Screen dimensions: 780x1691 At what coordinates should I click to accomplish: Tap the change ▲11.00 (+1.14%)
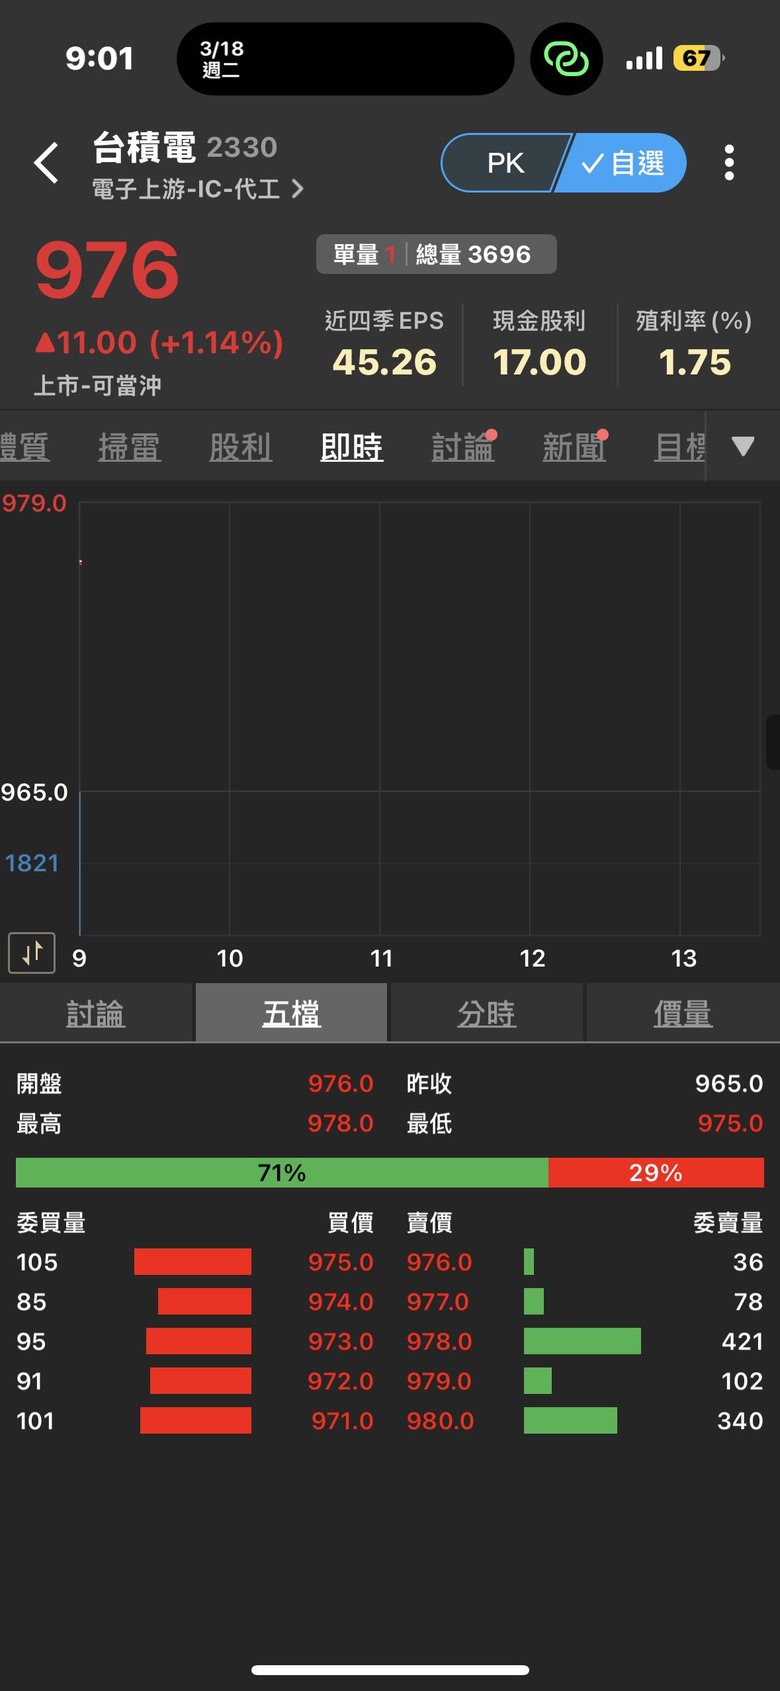click(x=159, y=343)
